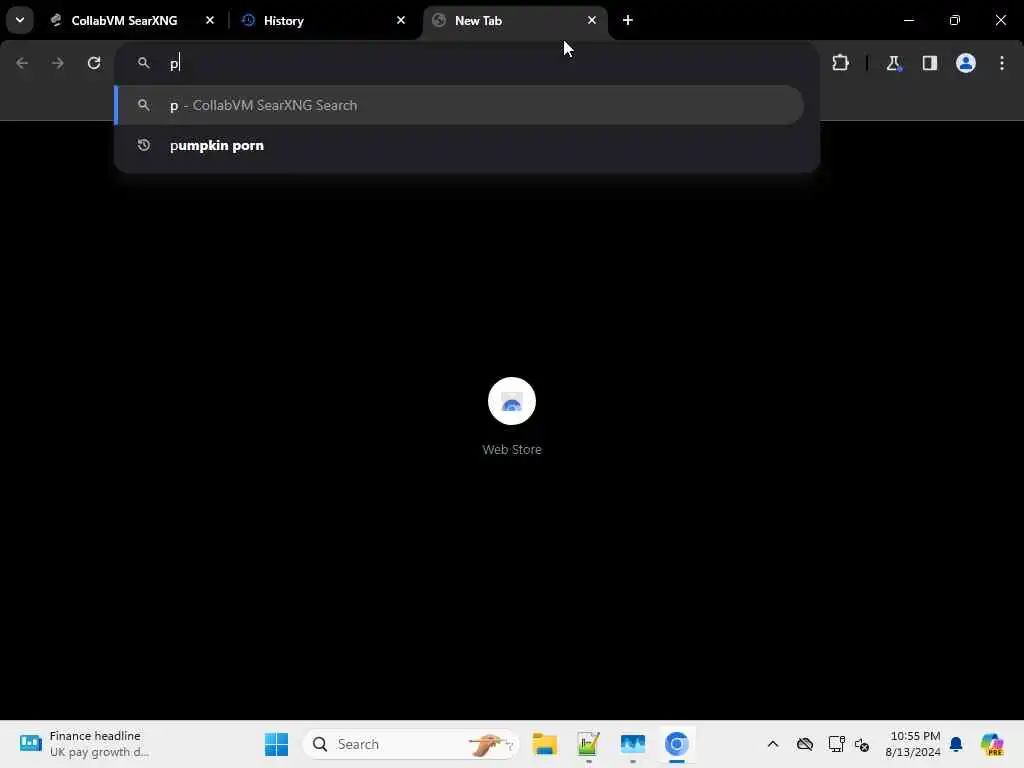Open the Windows Start menu
The image size is (1024, 768).
click(x=276, y=744)
